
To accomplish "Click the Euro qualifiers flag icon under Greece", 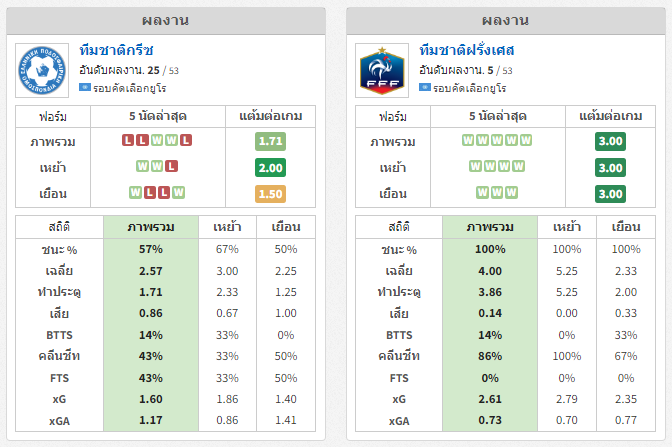I will (x=85, y=87).
